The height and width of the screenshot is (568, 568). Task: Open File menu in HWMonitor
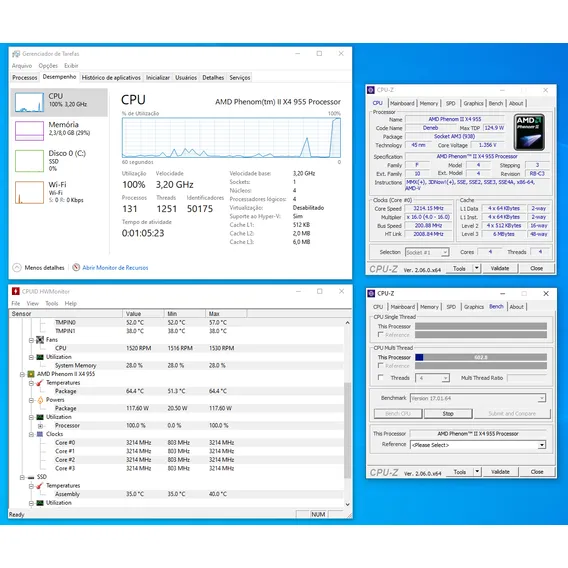click(16, 304)
